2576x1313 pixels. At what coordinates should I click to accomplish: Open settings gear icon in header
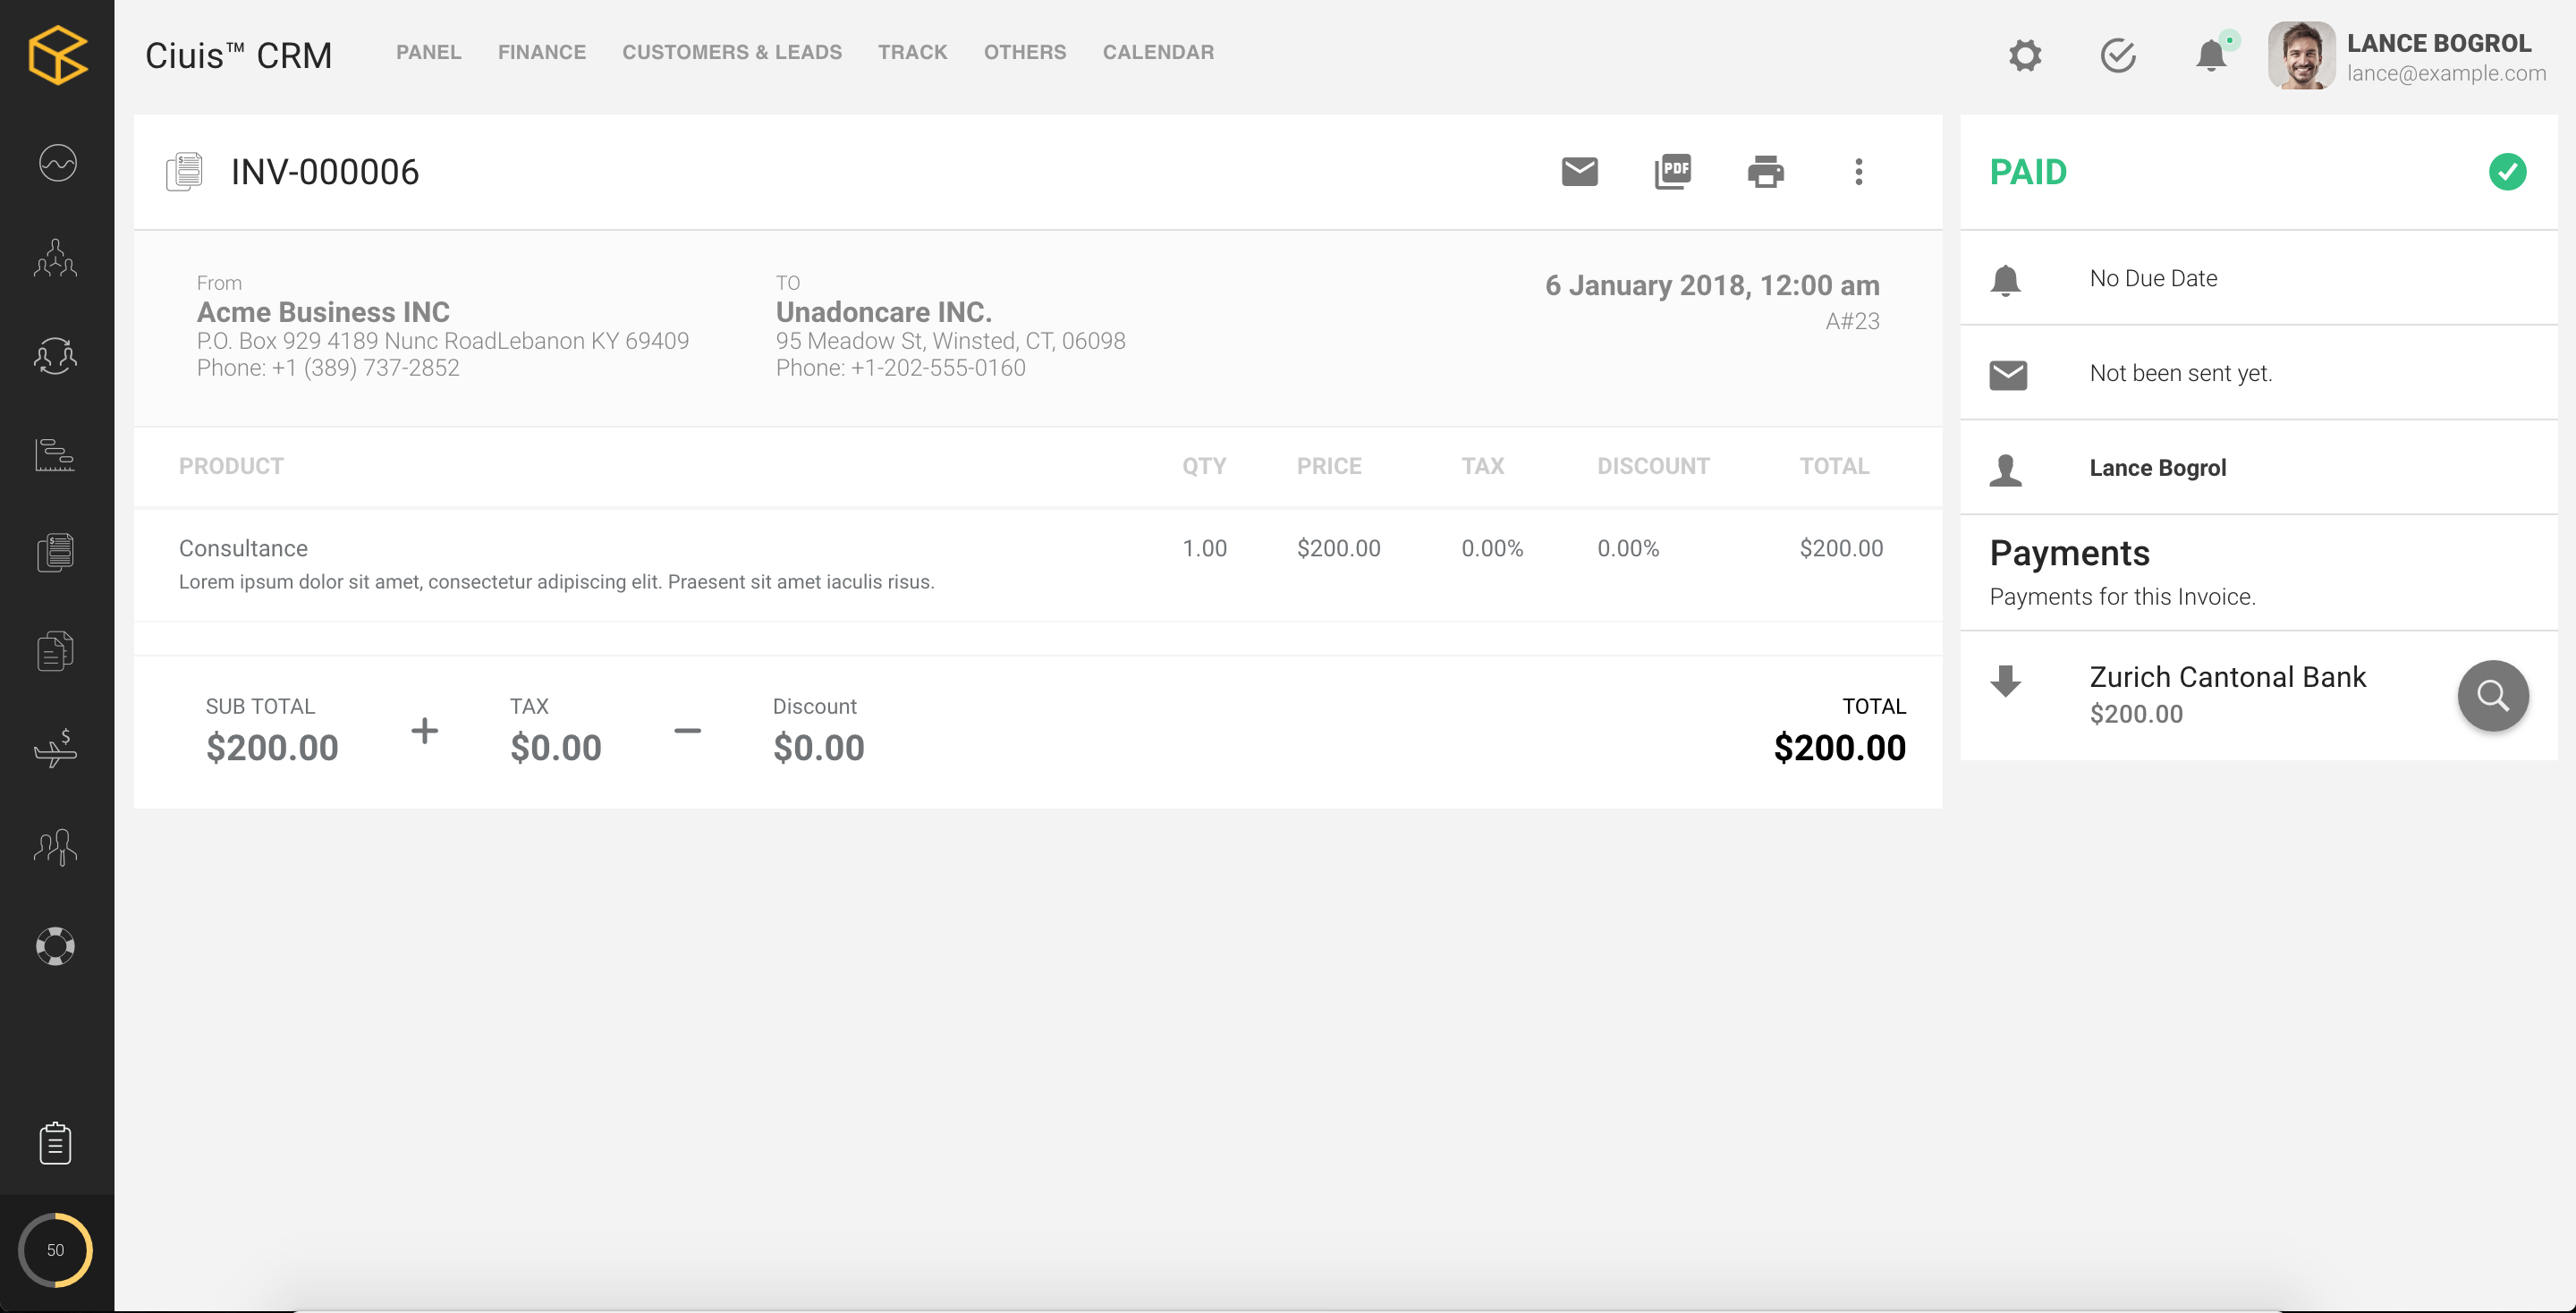pos(2025,55)
